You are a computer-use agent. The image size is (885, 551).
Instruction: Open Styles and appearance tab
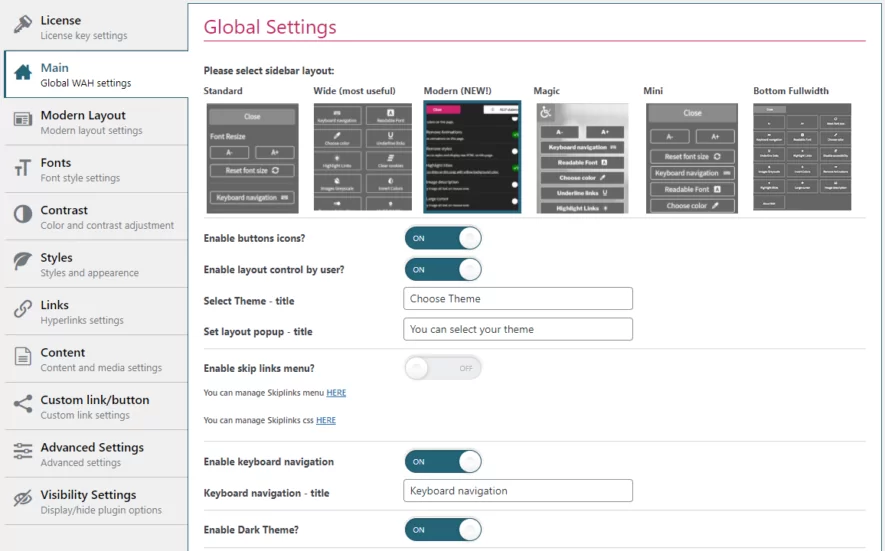pyautogui.click(x=97, y=264)
